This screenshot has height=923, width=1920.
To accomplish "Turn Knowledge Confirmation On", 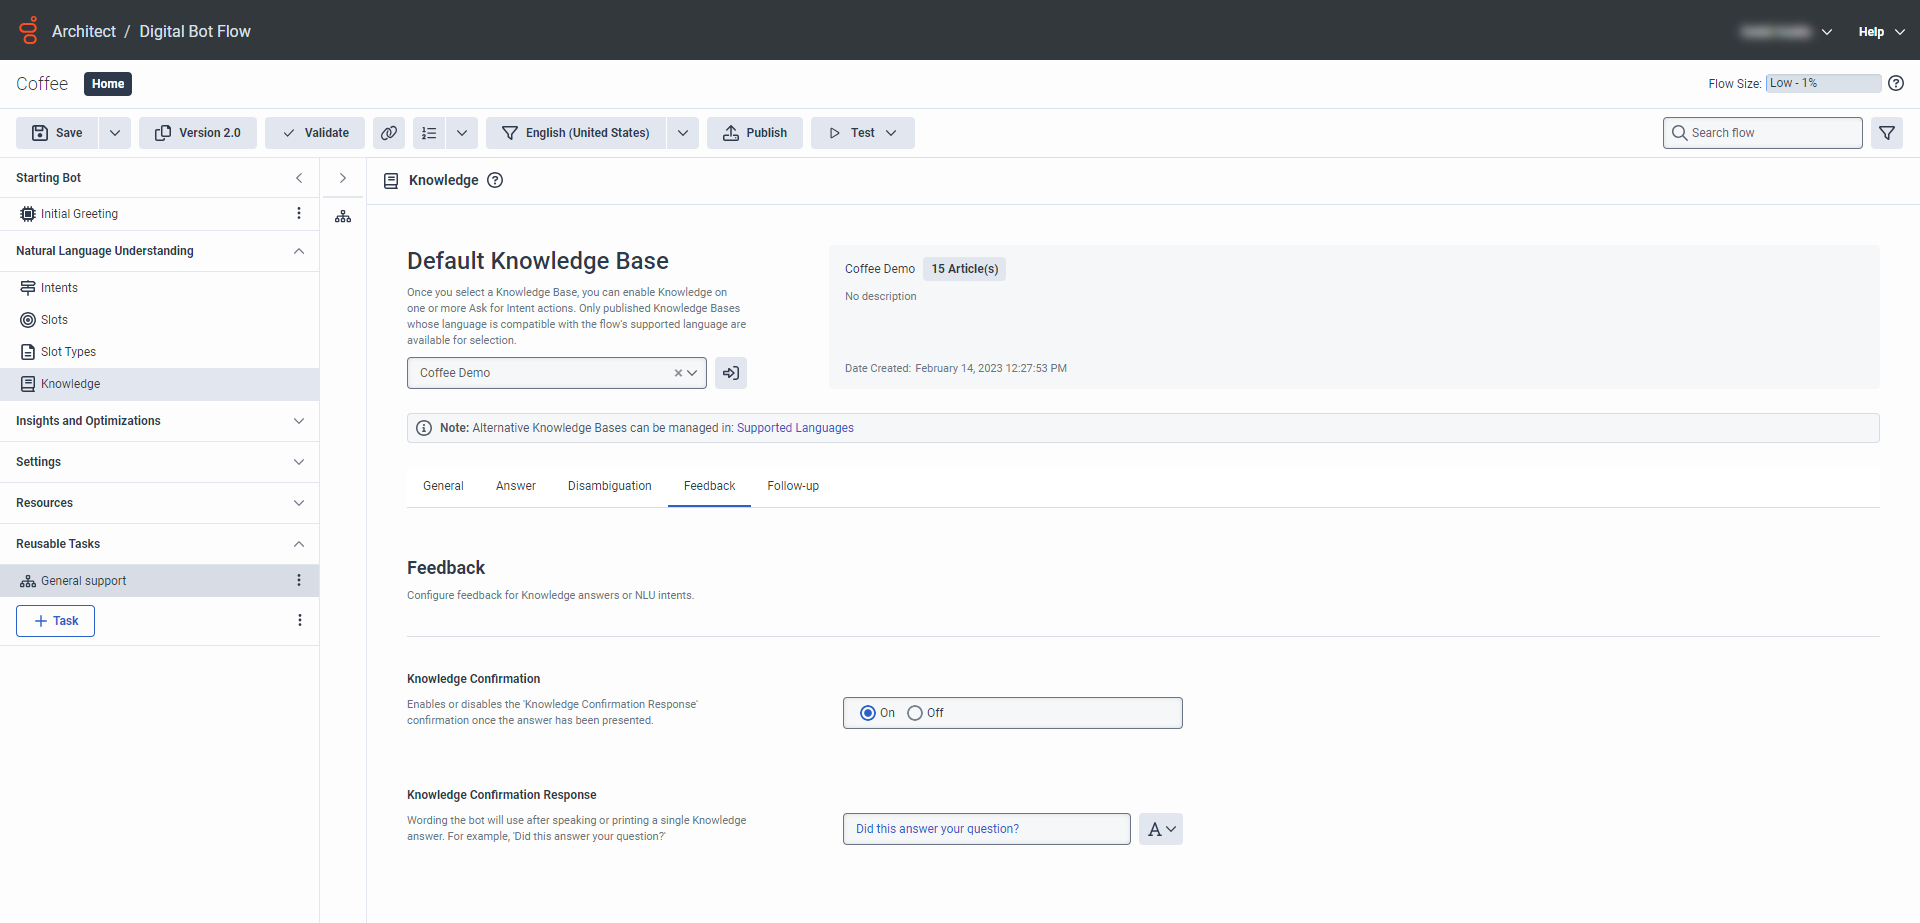I will pos(868,713).
